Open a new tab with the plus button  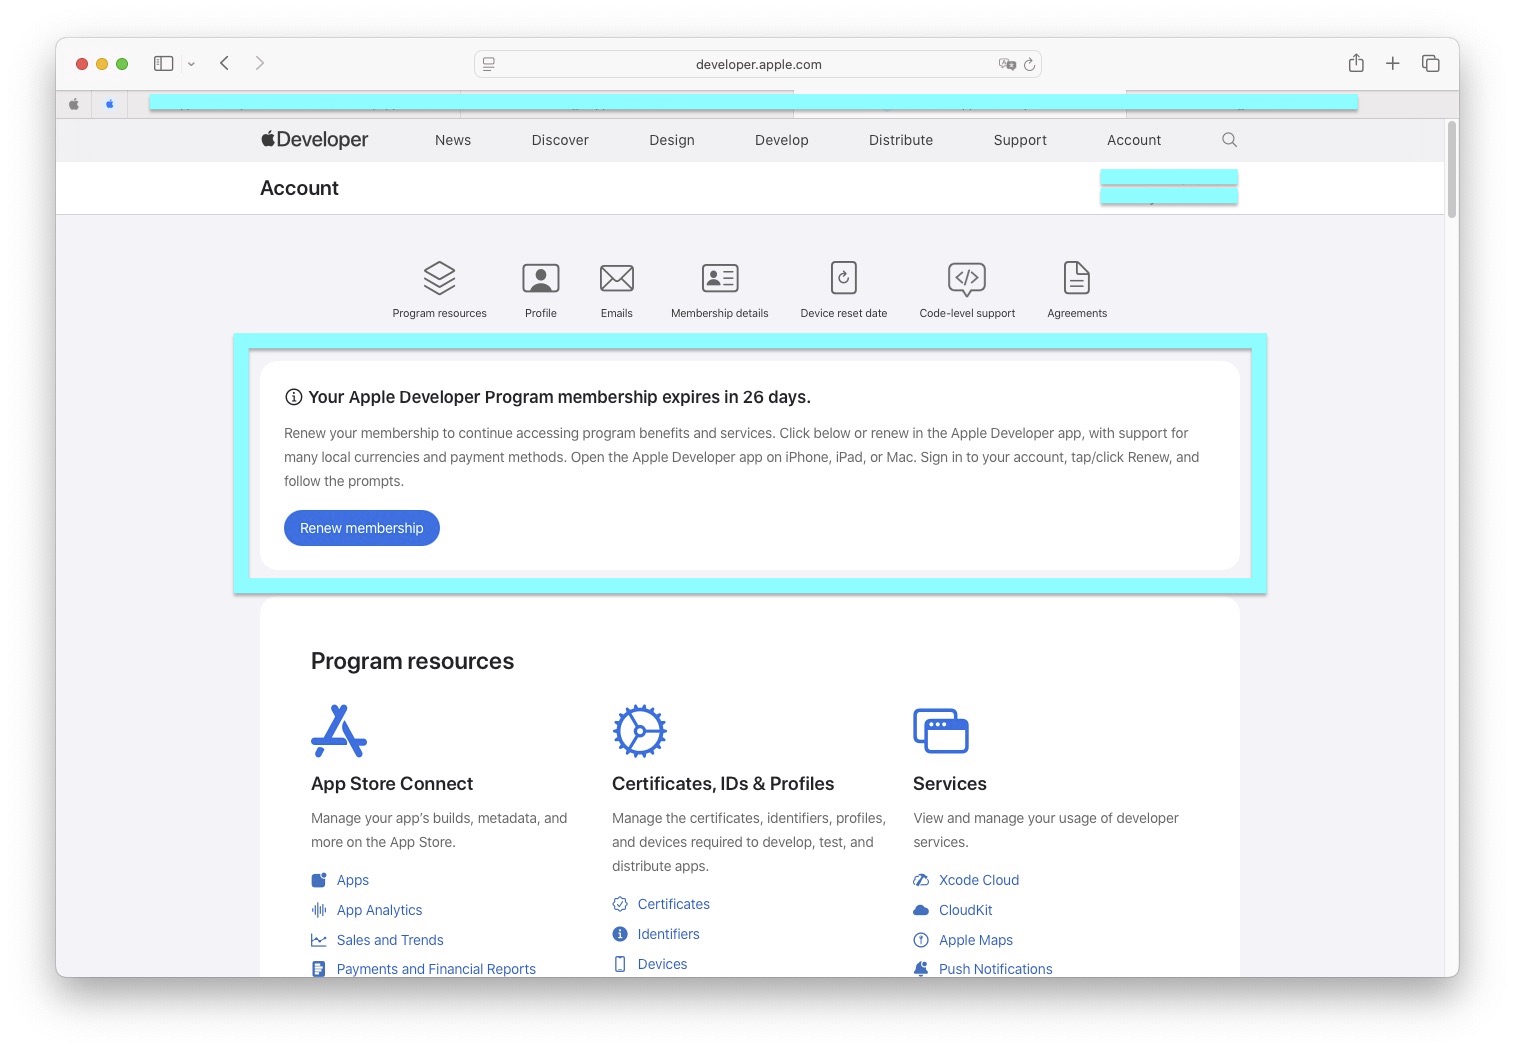click(1392, 63)
